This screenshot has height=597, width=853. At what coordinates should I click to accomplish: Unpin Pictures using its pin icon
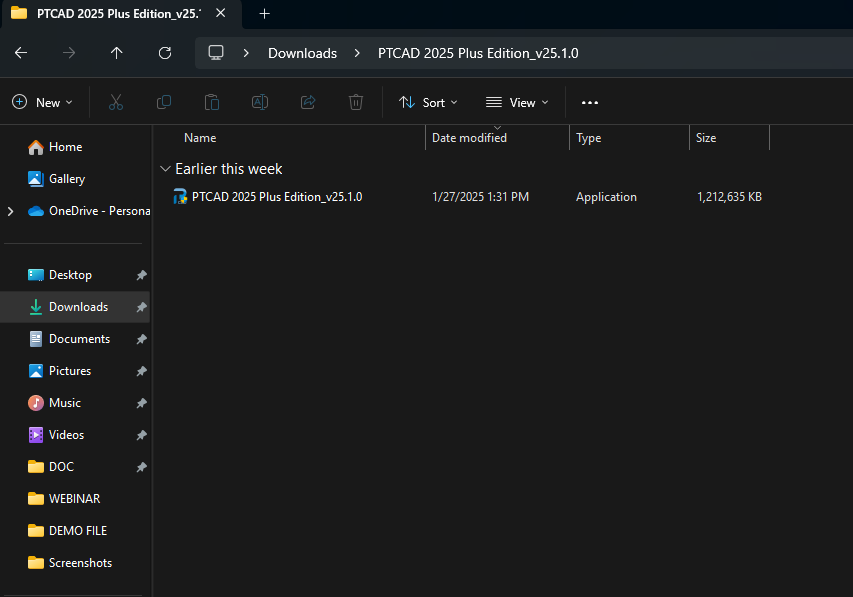[141, 371]
